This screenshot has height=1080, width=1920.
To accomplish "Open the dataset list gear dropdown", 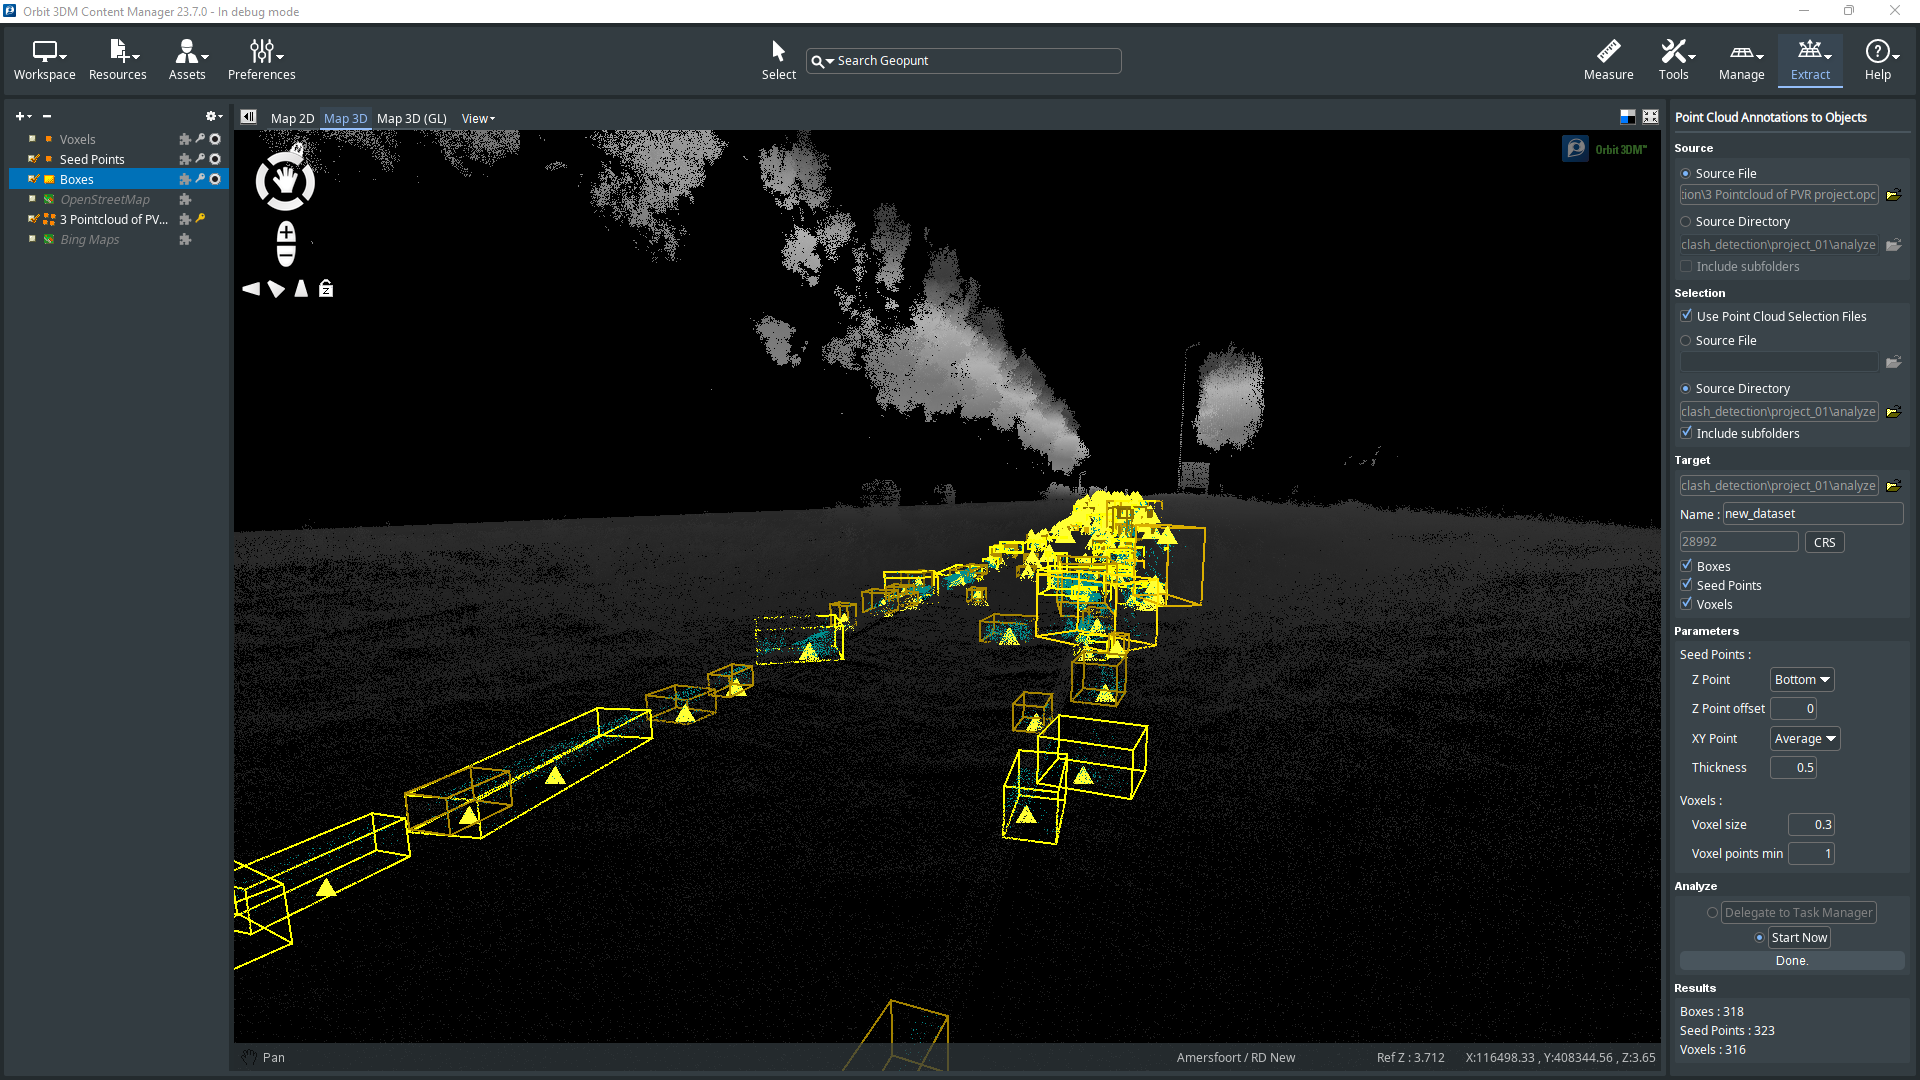I will point(214,117).
